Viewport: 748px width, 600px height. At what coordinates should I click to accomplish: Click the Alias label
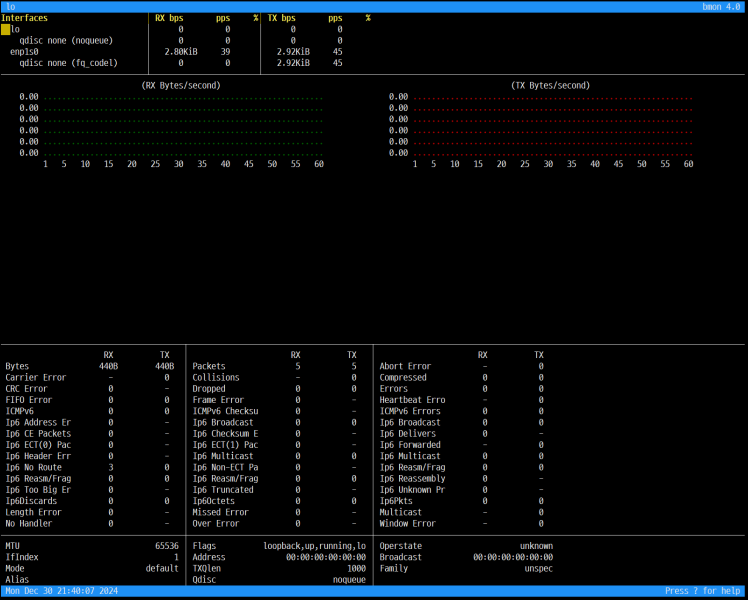point(17,579)
